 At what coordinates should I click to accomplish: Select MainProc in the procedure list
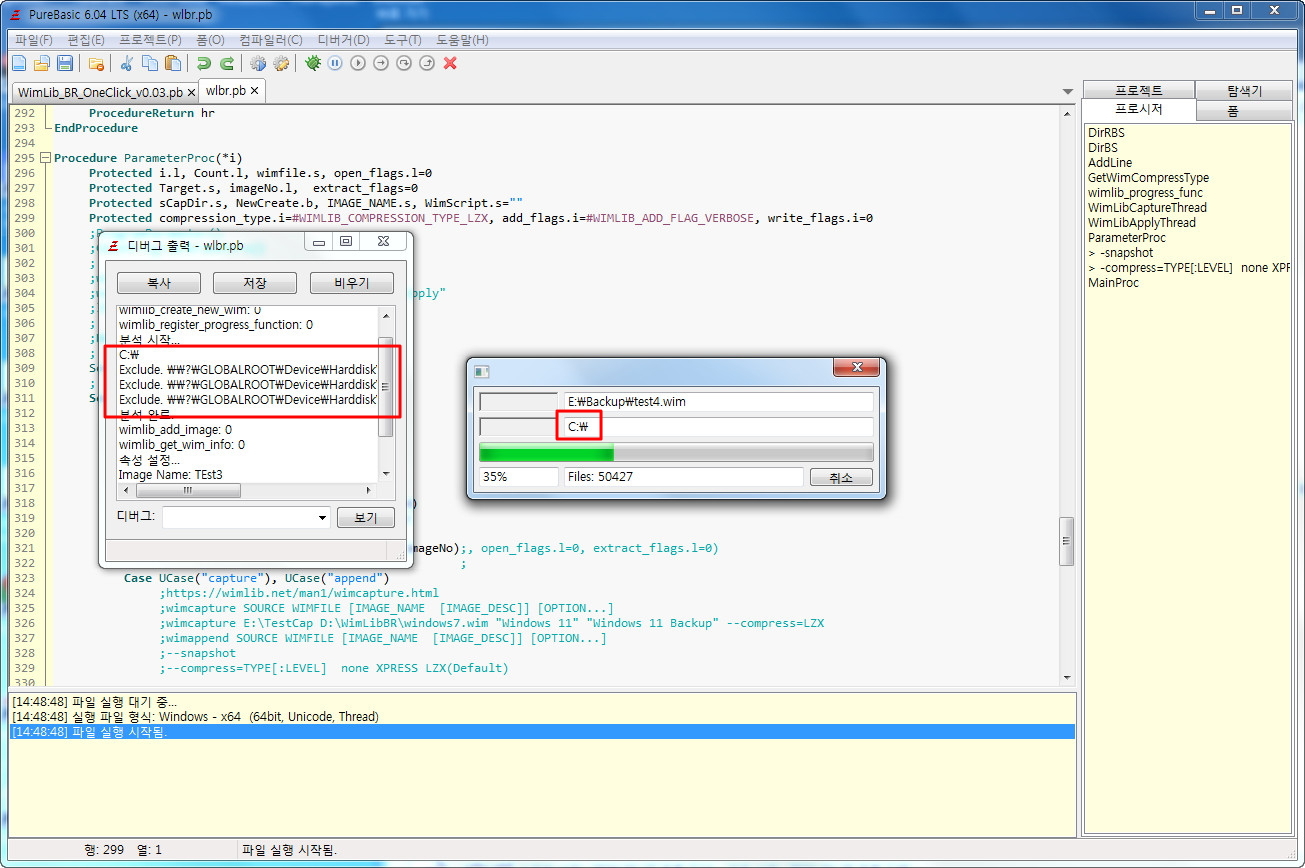tap(1113, 282)
